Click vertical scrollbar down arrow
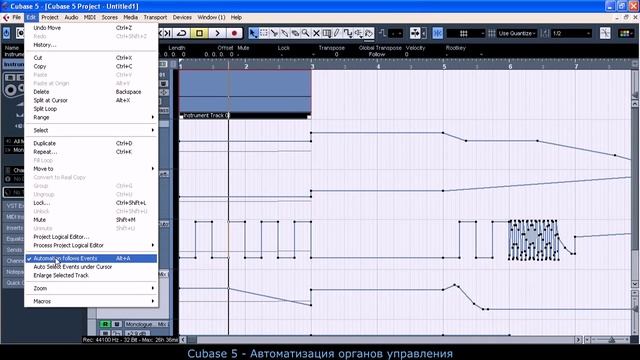 [635, 284]
